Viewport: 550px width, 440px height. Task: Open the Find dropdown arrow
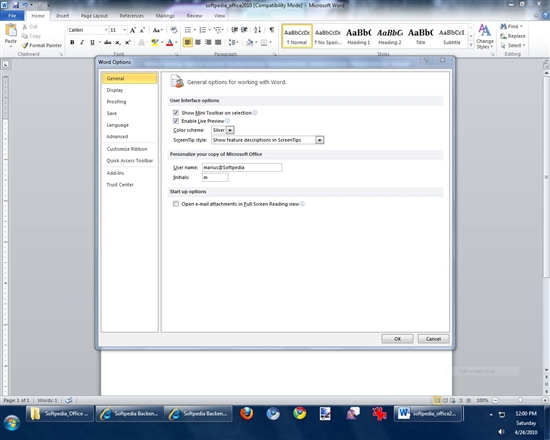521,26
